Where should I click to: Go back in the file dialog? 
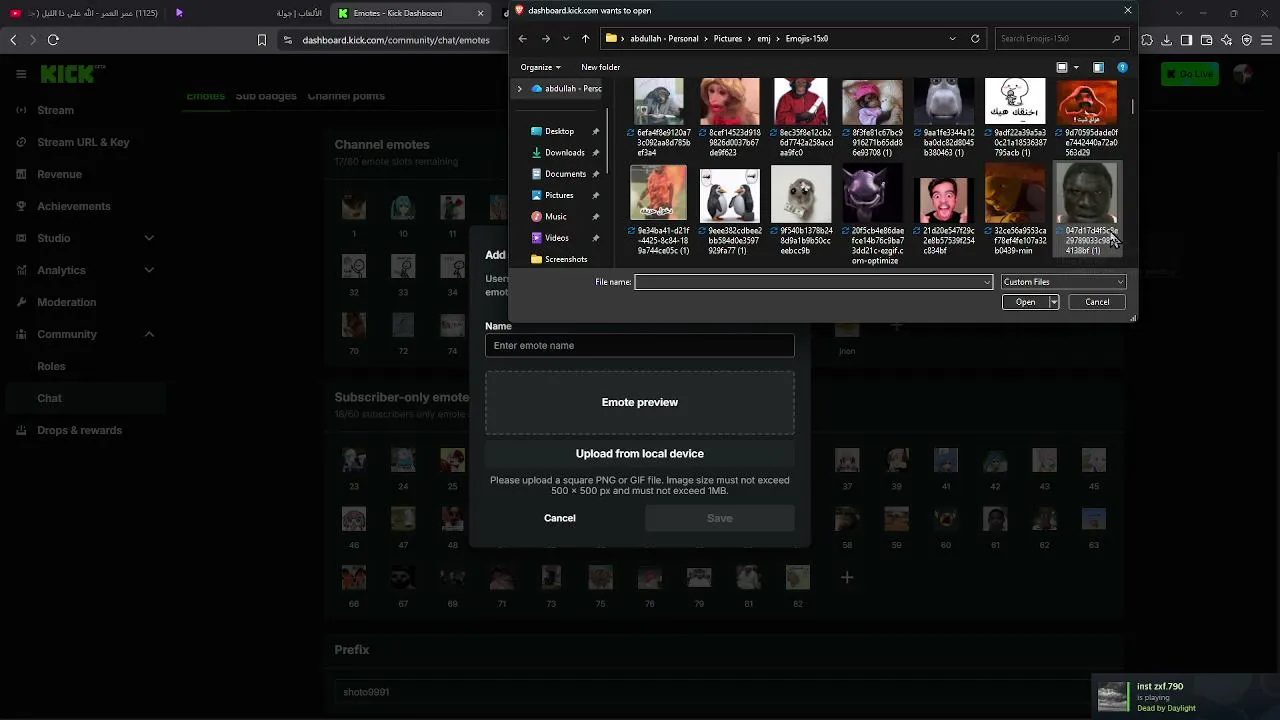click(x=522, y=39)
